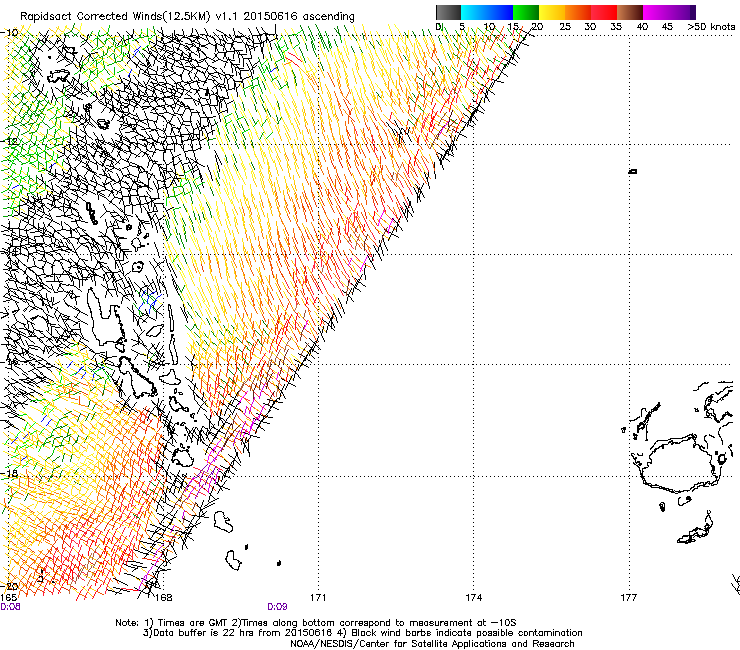This screenshot has height=650, width=740.
Task: Click the "-18" latitude axis label
Action: 10,473
